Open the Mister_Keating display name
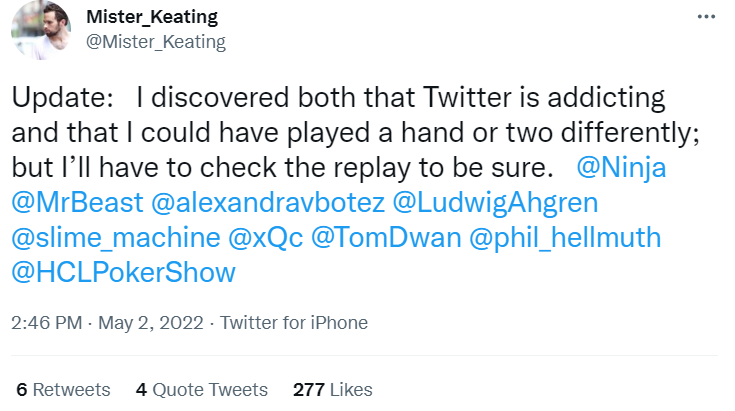Screen dimensions: 735x411 pyautogui.click(x=152, y=17)
